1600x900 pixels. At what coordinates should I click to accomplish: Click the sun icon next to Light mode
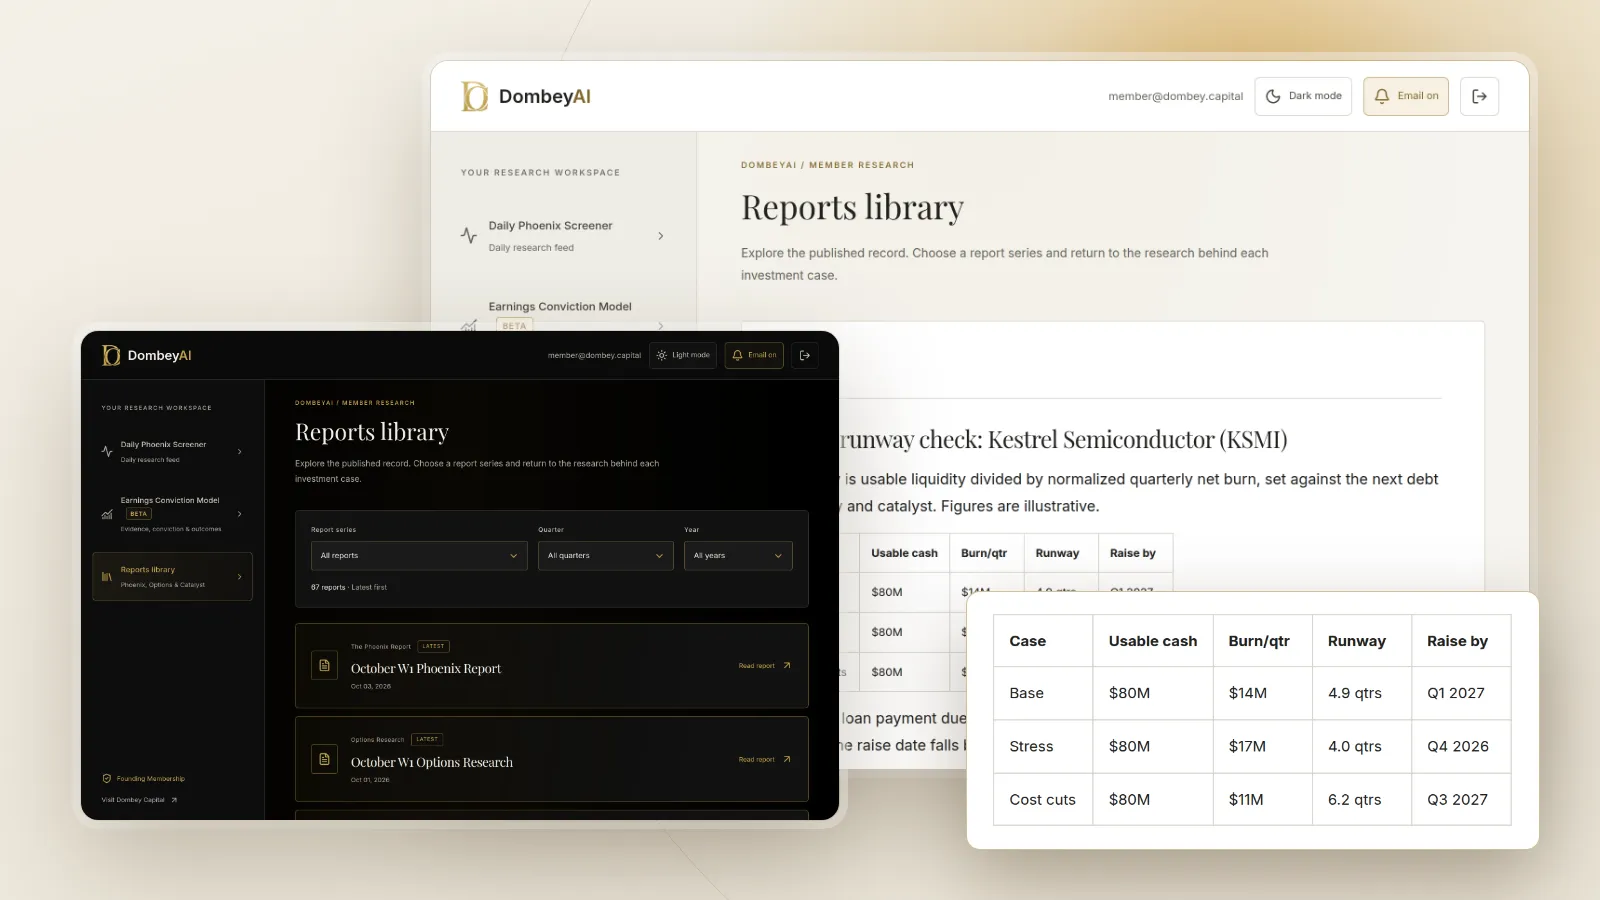point(661,355)
